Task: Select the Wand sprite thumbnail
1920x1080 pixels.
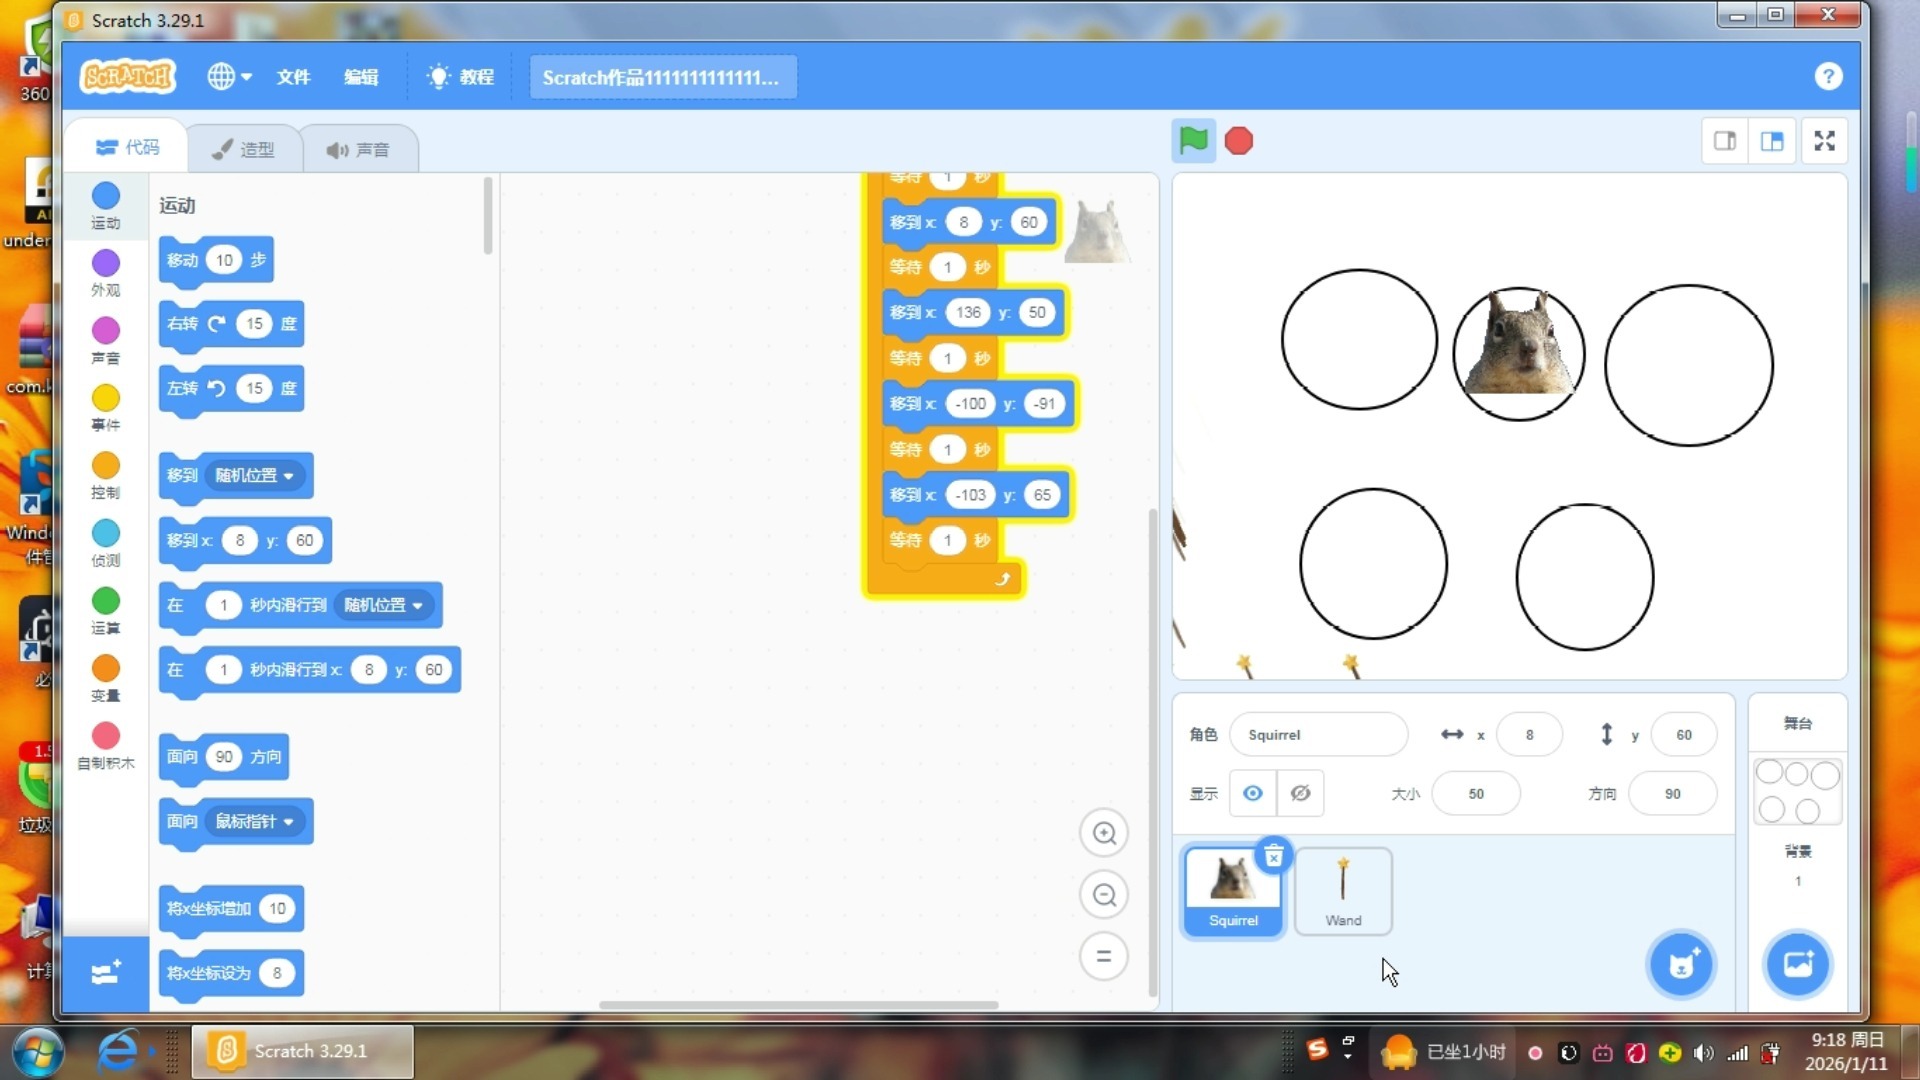Action: 1343,892
